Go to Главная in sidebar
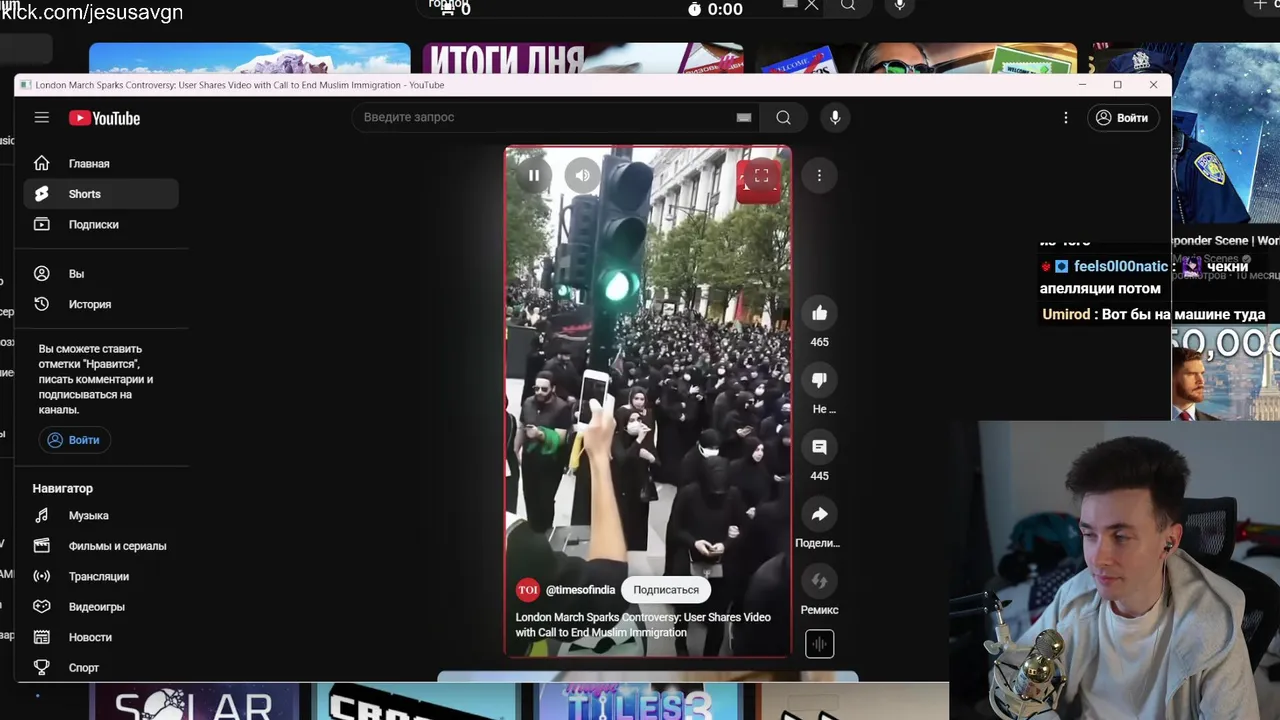This screenshot has height=720, width=1280. click(x=101, y=164)
